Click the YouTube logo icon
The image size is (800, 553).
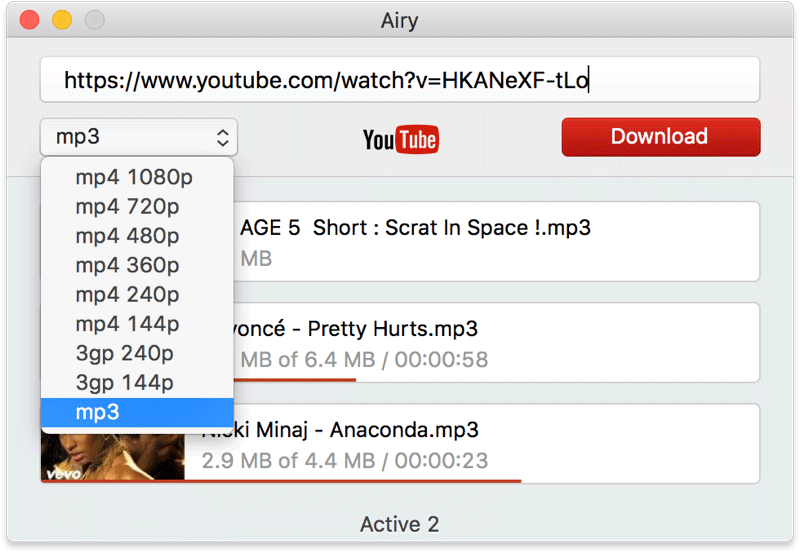click(401, 139)
